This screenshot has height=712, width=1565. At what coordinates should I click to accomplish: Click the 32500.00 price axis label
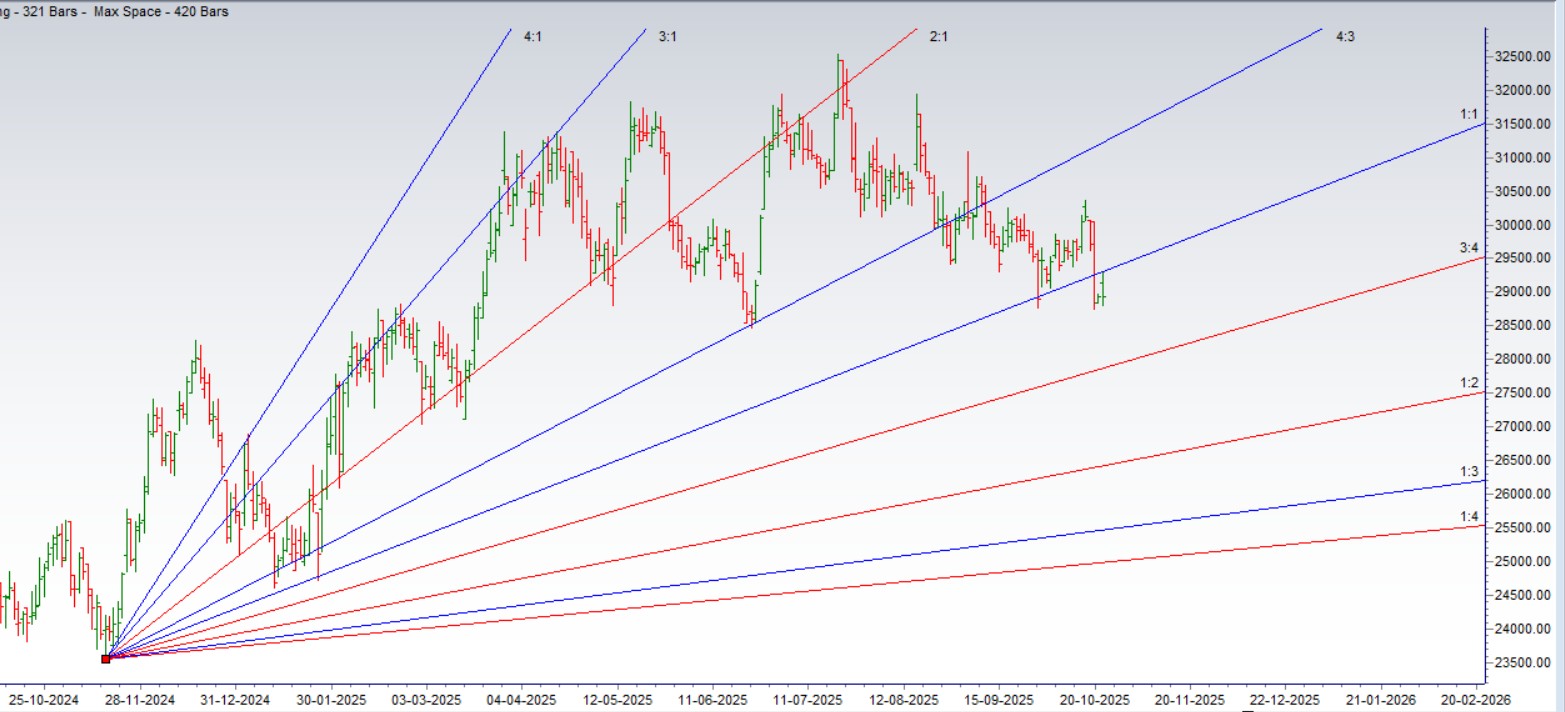(1521, 57)
